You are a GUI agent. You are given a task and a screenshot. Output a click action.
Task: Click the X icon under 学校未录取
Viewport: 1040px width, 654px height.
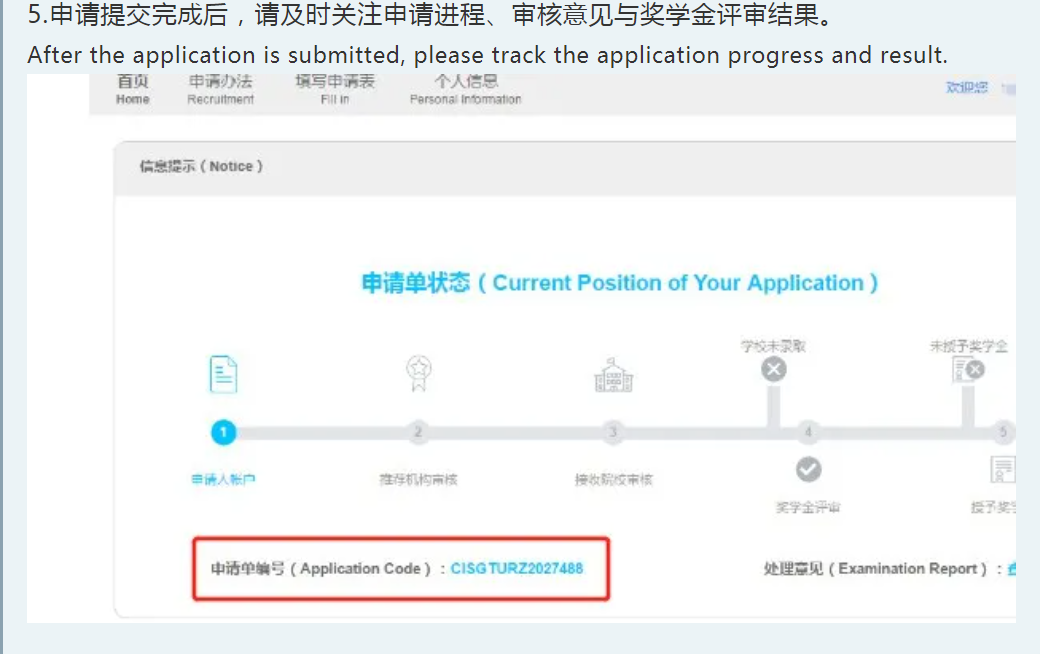point(773,370)
